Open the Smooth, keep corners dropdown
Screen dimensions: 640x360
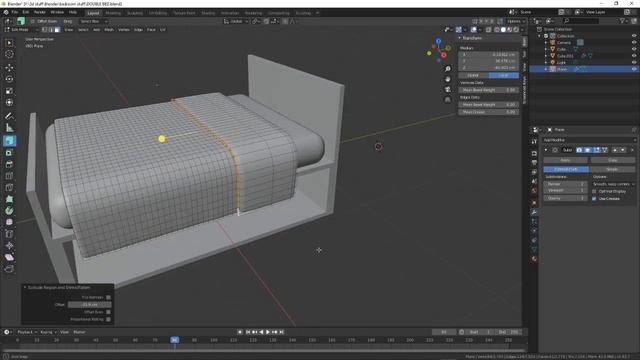tap(613, 184)
